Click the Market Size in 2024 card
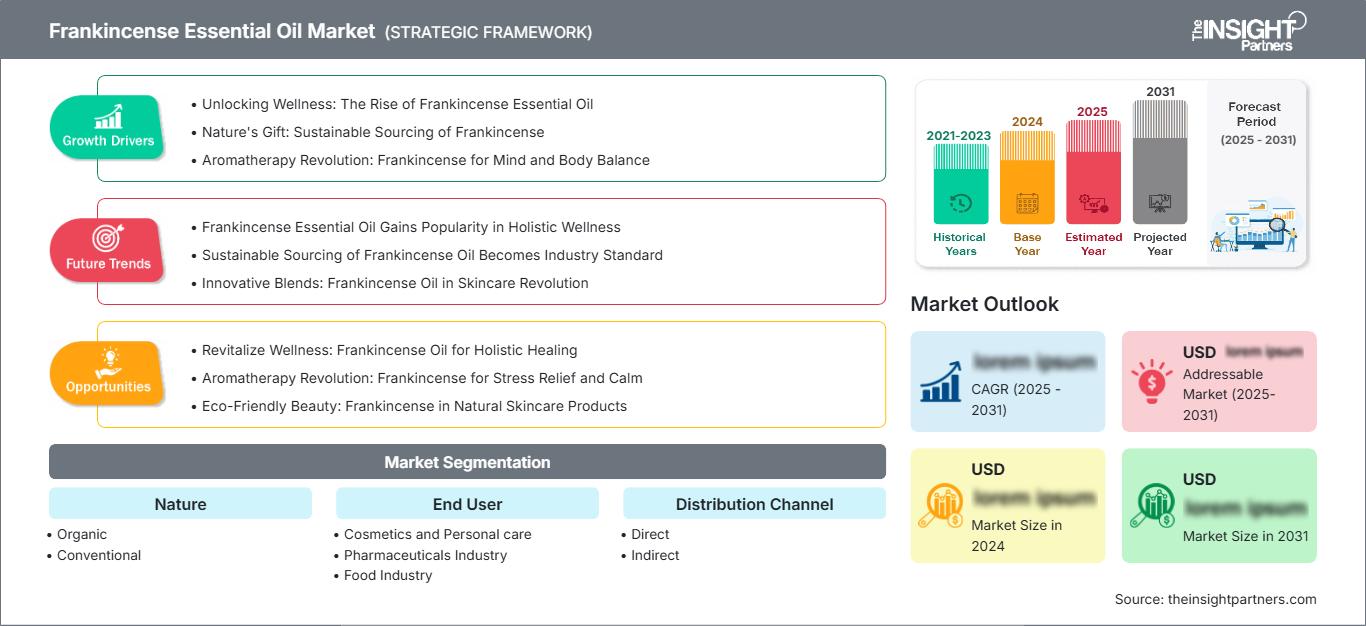This screenshot has height=626, width=1366. click(x=1008, y=505)
